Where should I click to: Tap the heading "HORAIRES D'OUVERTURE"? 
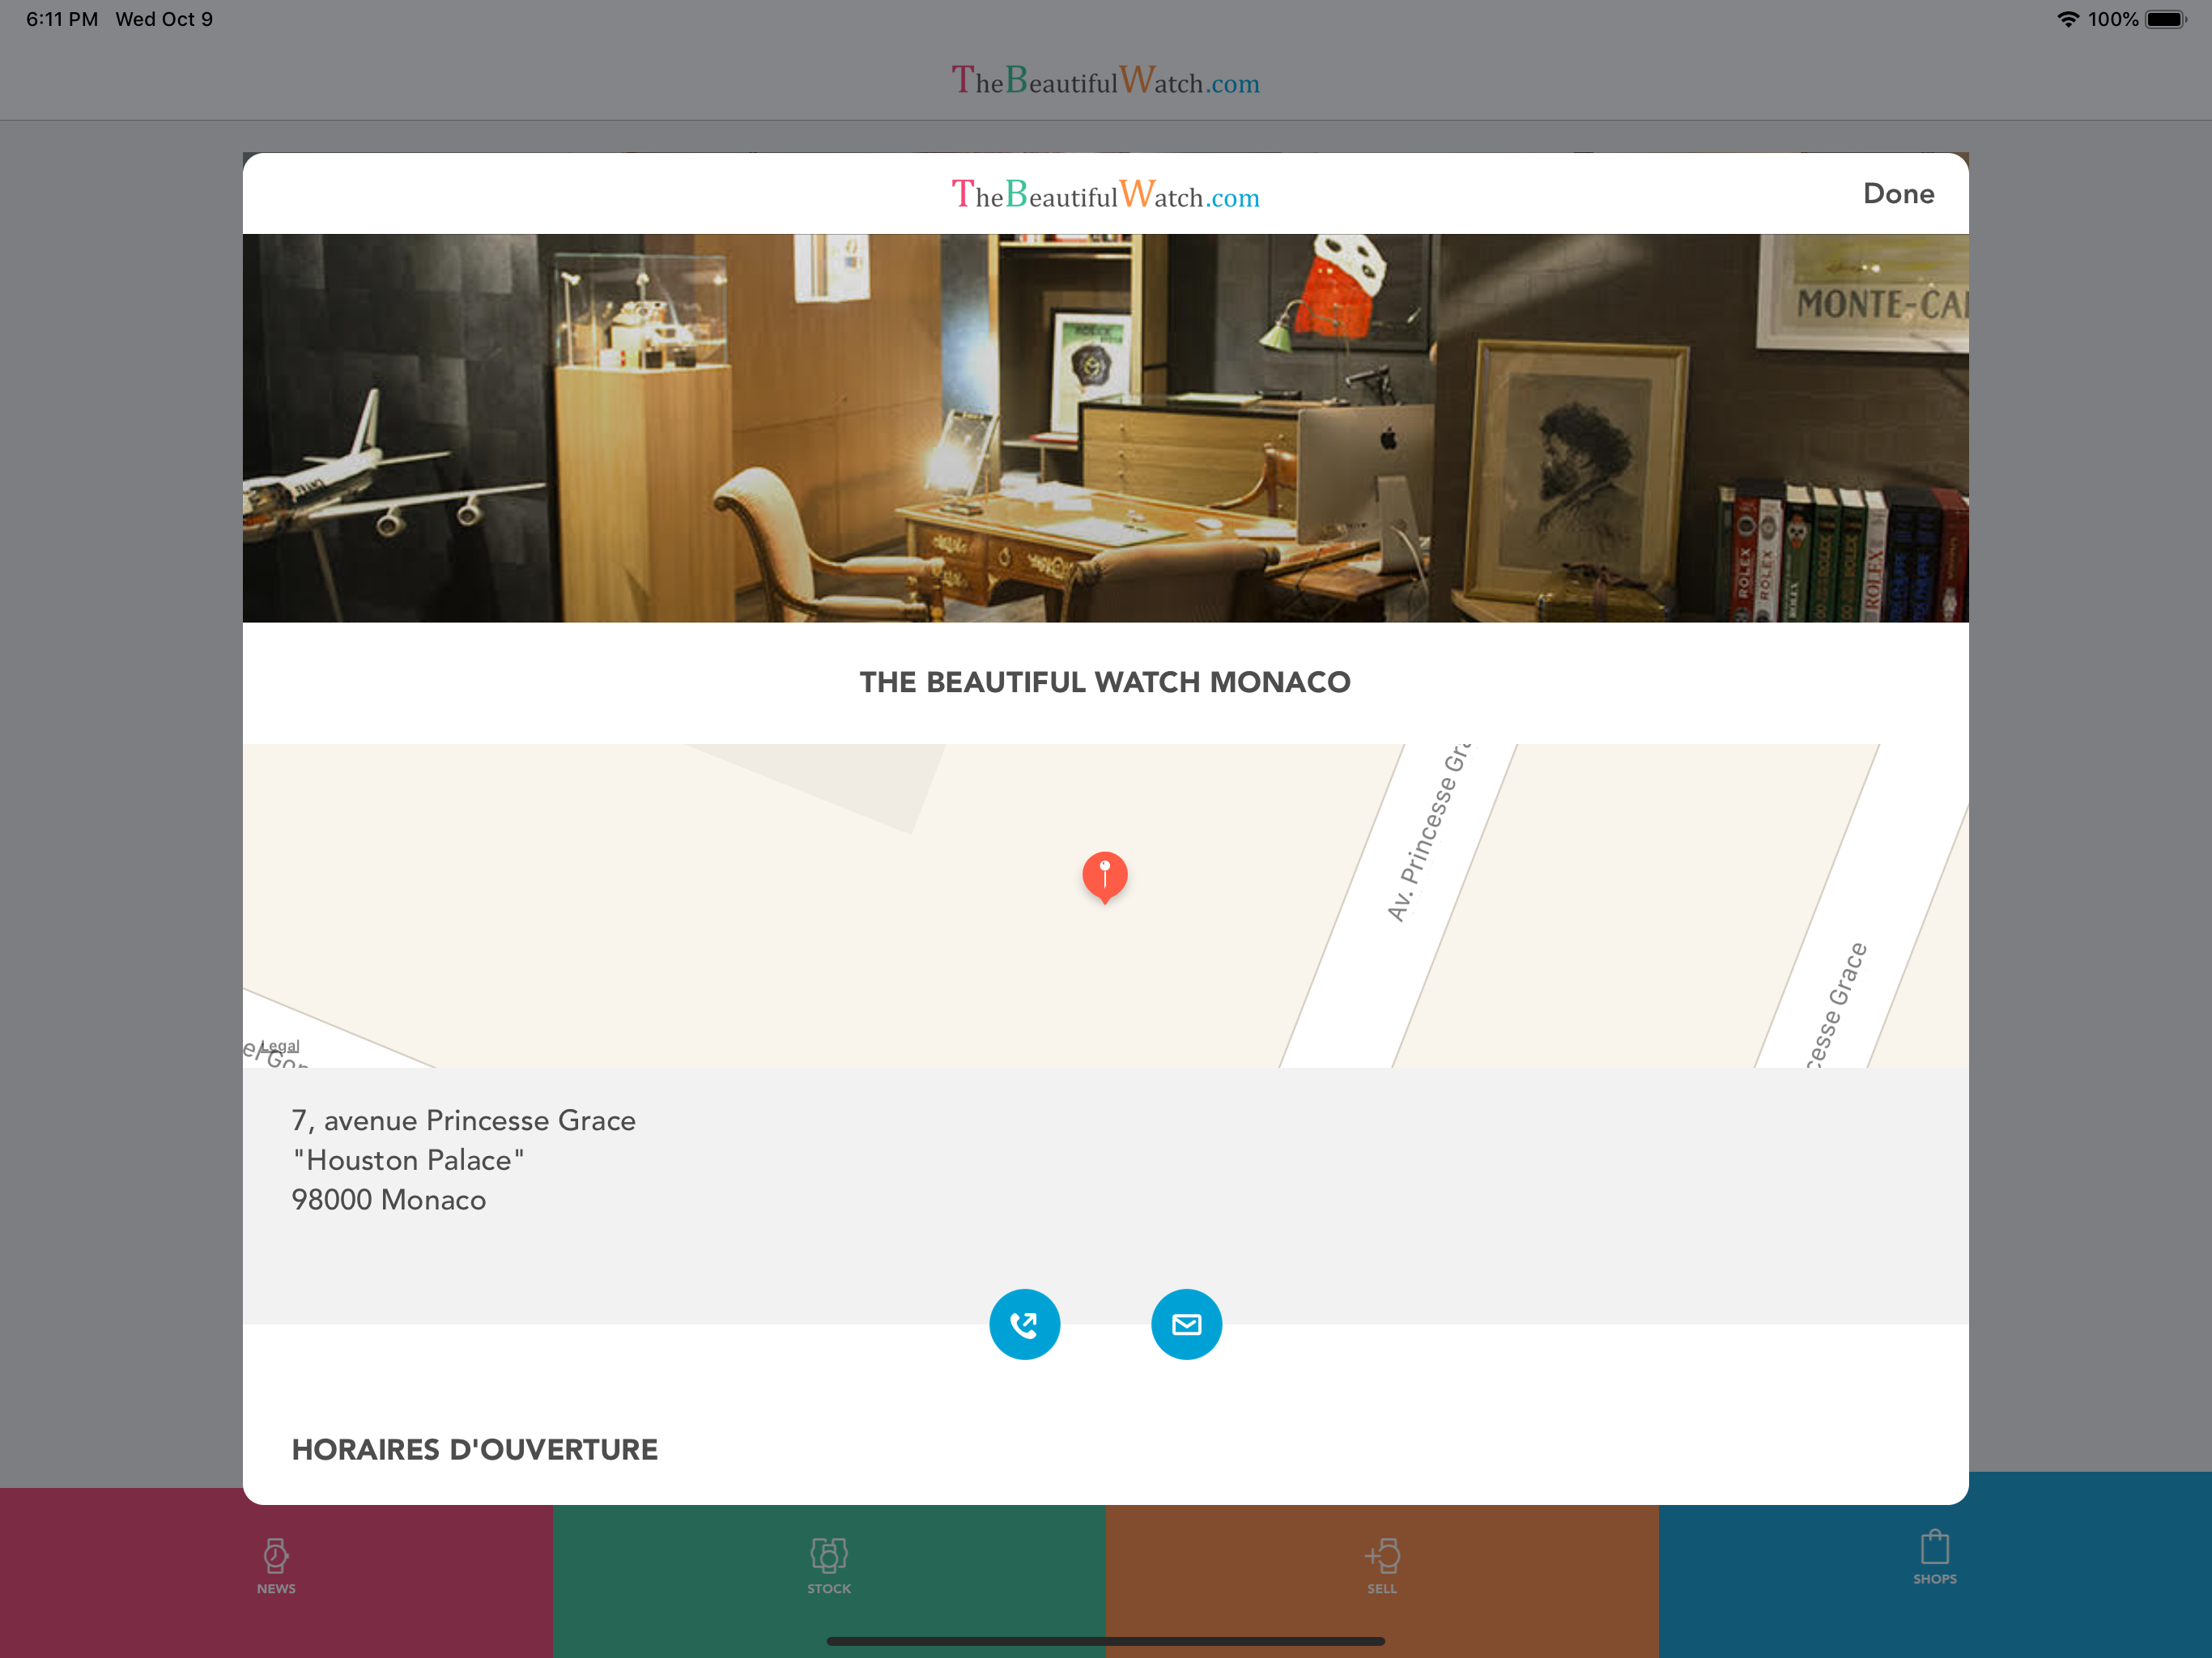pyautogui.click(x=475, y=1450)
